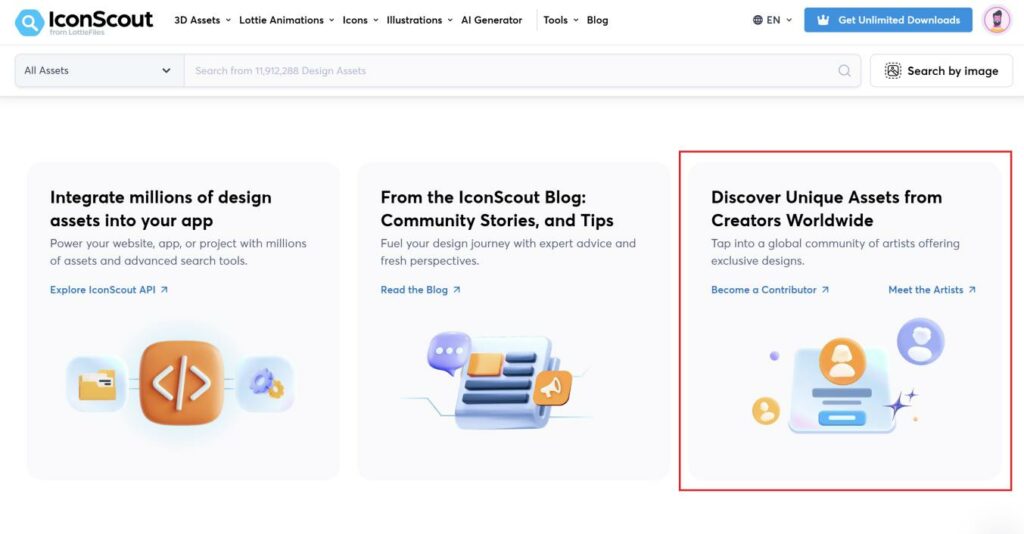Click the image-search icon in Search by image
The height and width of the screenshot is (534, 1024).
[893, 71]
